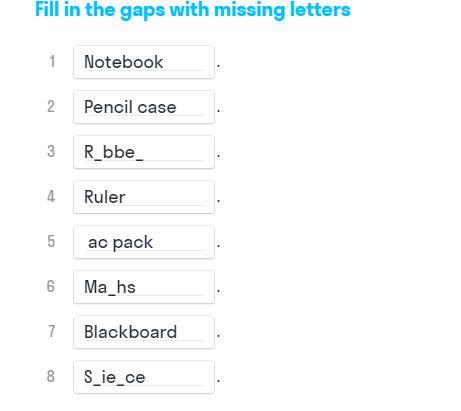The height and width of the screenshot is (411, 461).
Task: Select the Ma_hs answer box
Action: [144, 287]
